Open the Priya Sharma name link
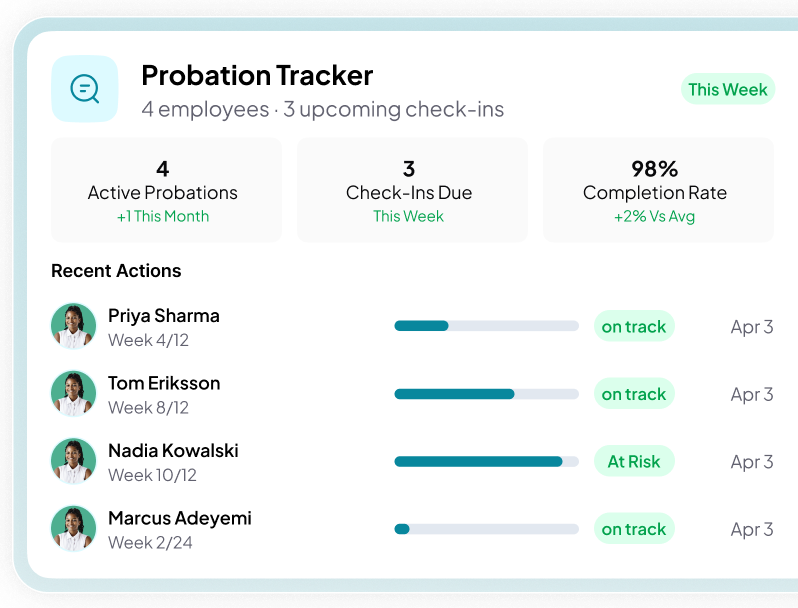The height and width of the screenshot is (608, 798). (164, 316)
